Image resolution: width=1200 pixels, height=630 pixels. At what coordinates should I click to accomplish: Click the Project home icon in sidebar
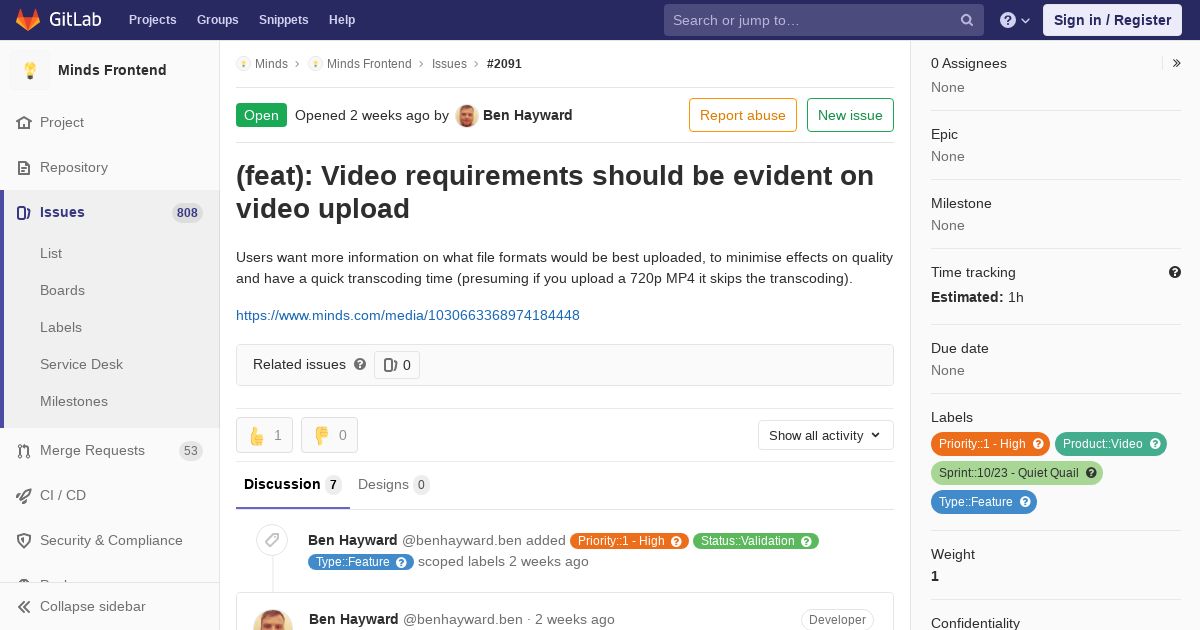click(24, 122)
